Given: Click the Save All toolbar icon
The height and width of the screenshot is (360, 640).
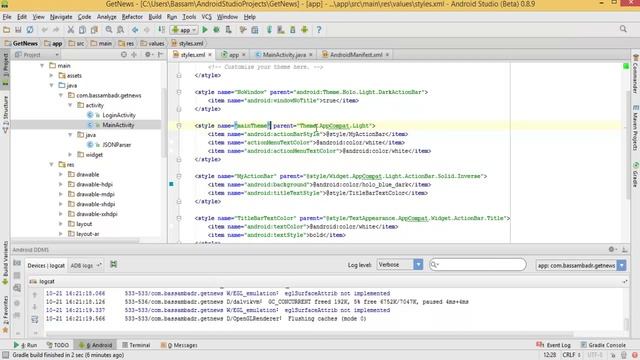Looking at the screenshot, I should click(x=18, y=30).
